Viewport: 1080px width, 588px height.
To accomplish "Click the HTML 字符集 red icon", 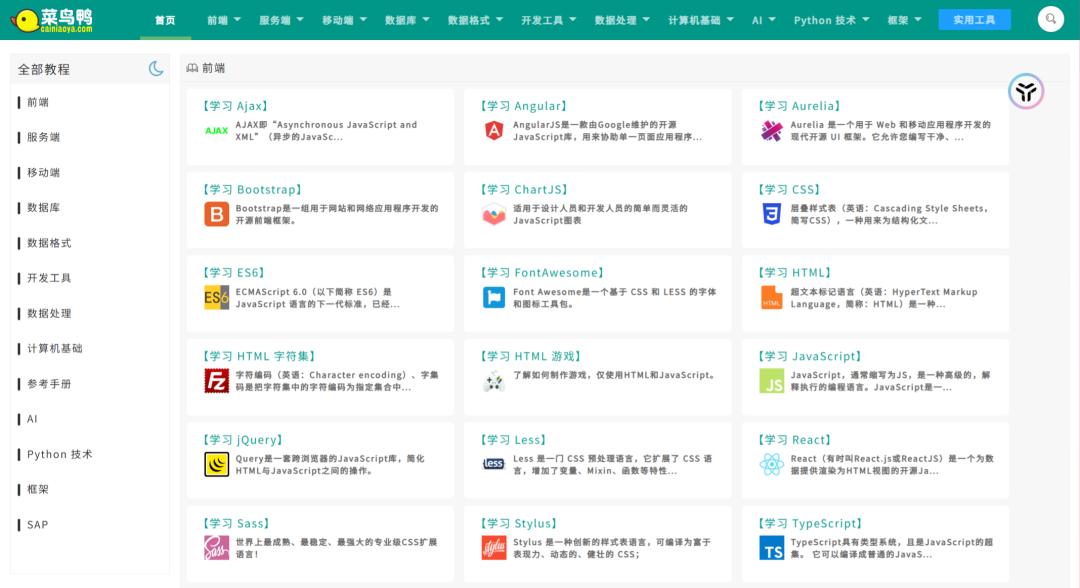I will coord(216,381).
